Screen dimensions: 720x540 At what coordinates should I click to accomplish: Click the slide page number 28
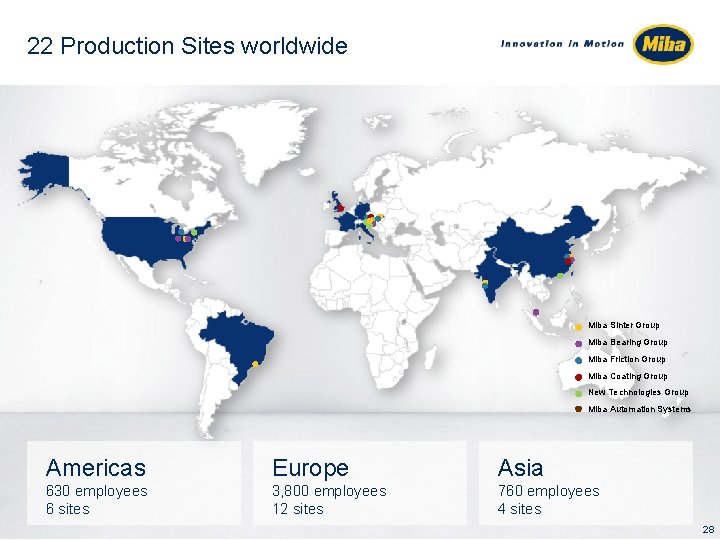709,529
